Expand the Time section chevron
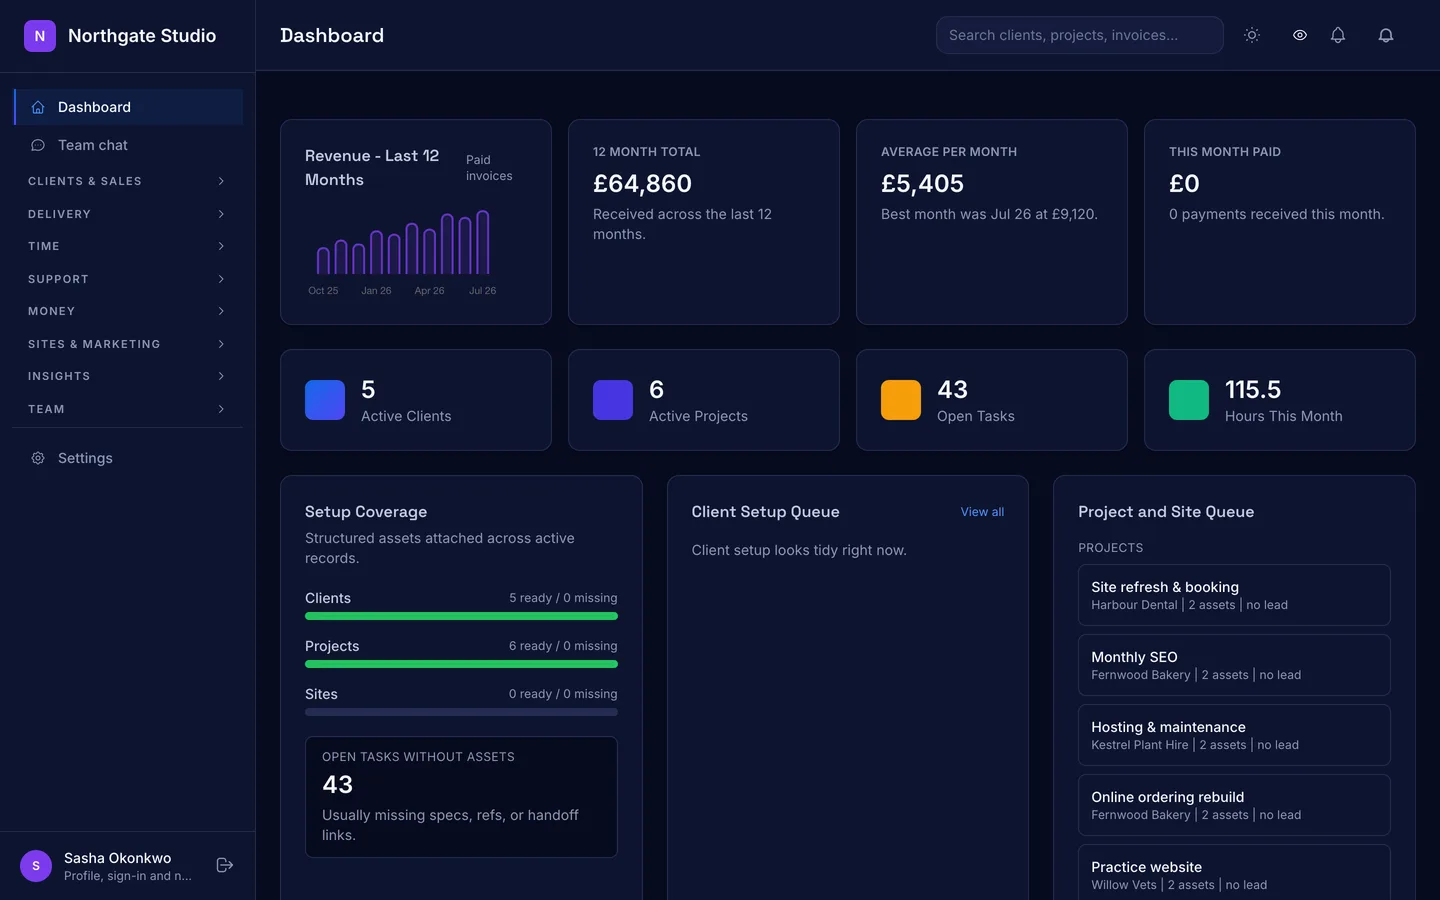This screenshot has height=900, width=1440. (x=221, y=246)
